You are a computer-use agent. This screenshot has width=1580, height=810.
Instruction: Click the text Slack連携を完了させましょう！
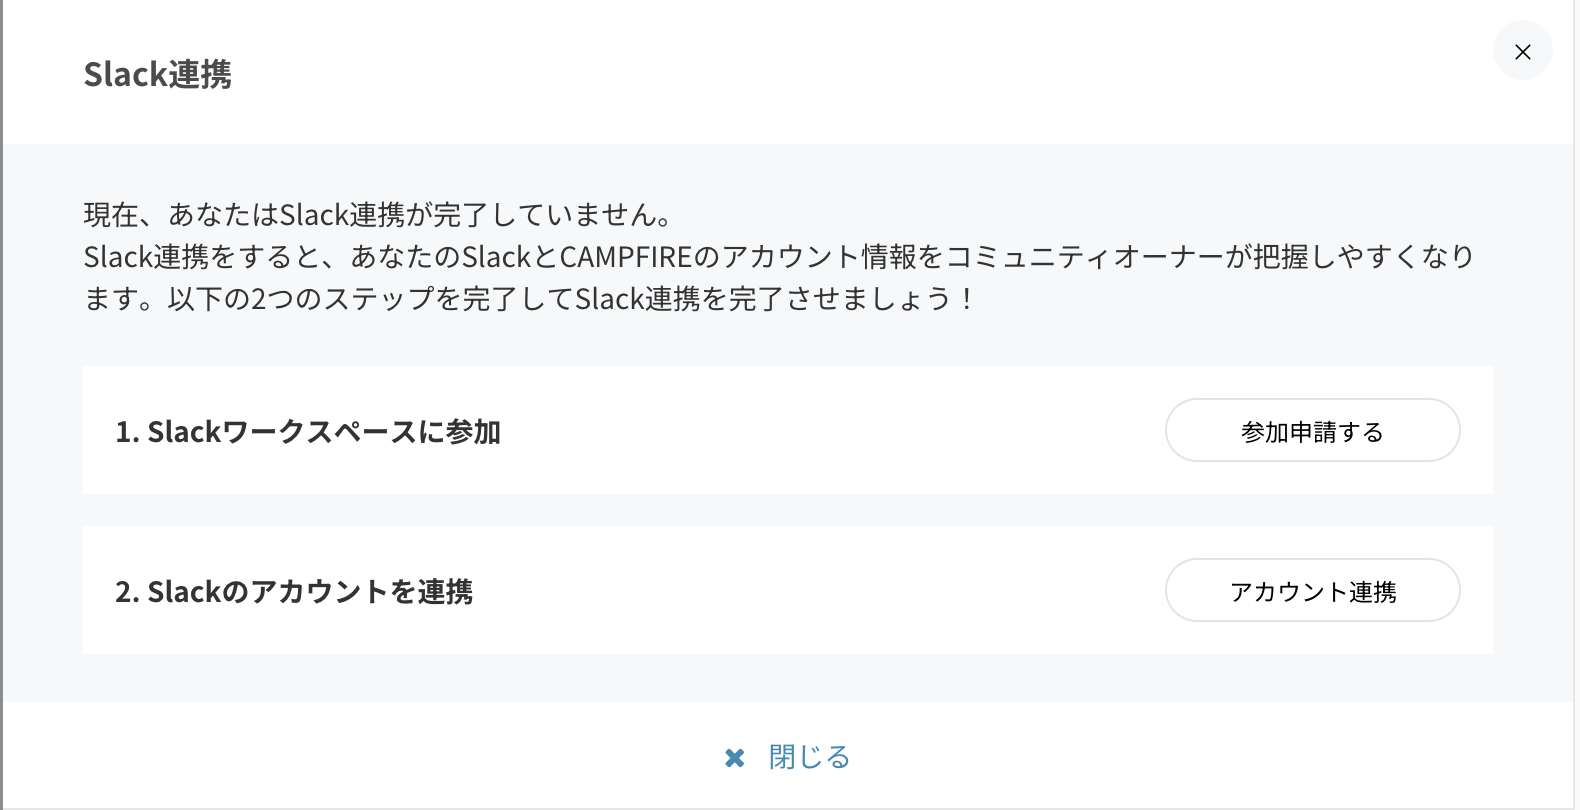click(x=775, y=299)
